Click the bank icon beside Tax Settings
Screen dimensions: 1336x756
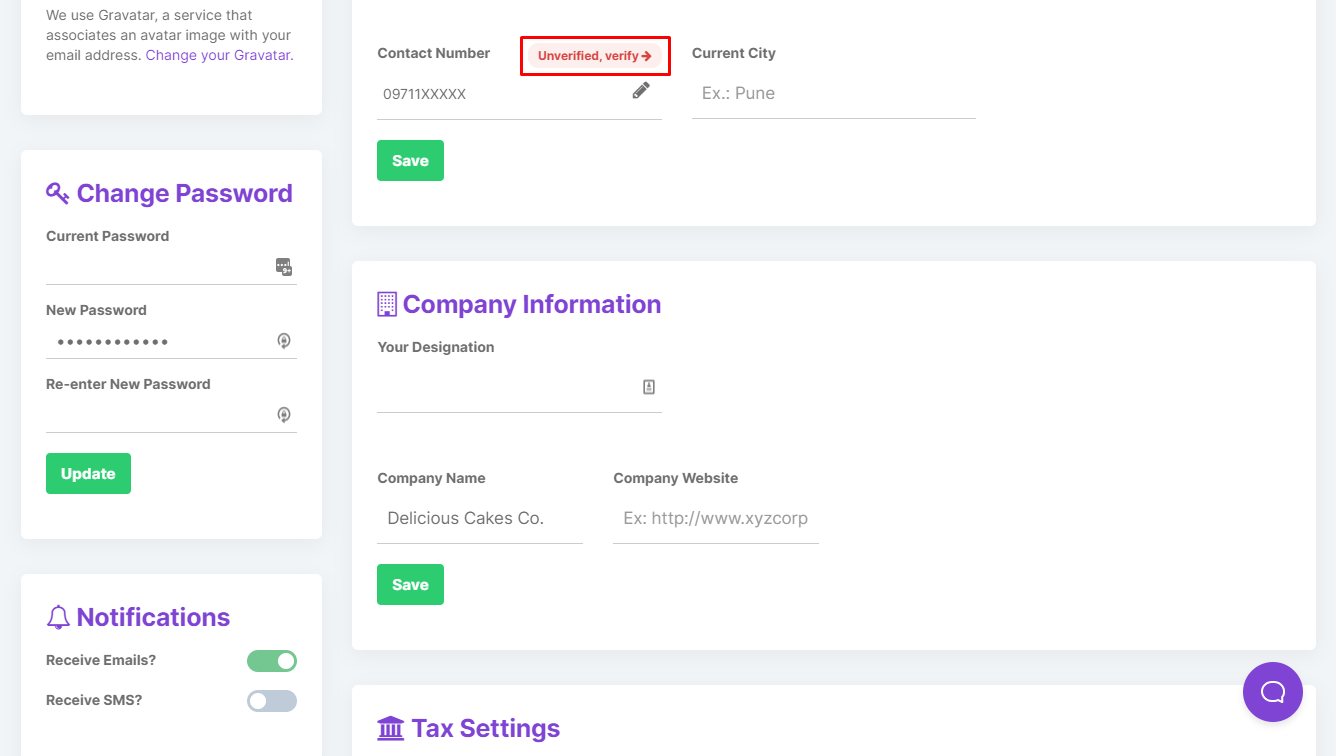coord(390,728)
